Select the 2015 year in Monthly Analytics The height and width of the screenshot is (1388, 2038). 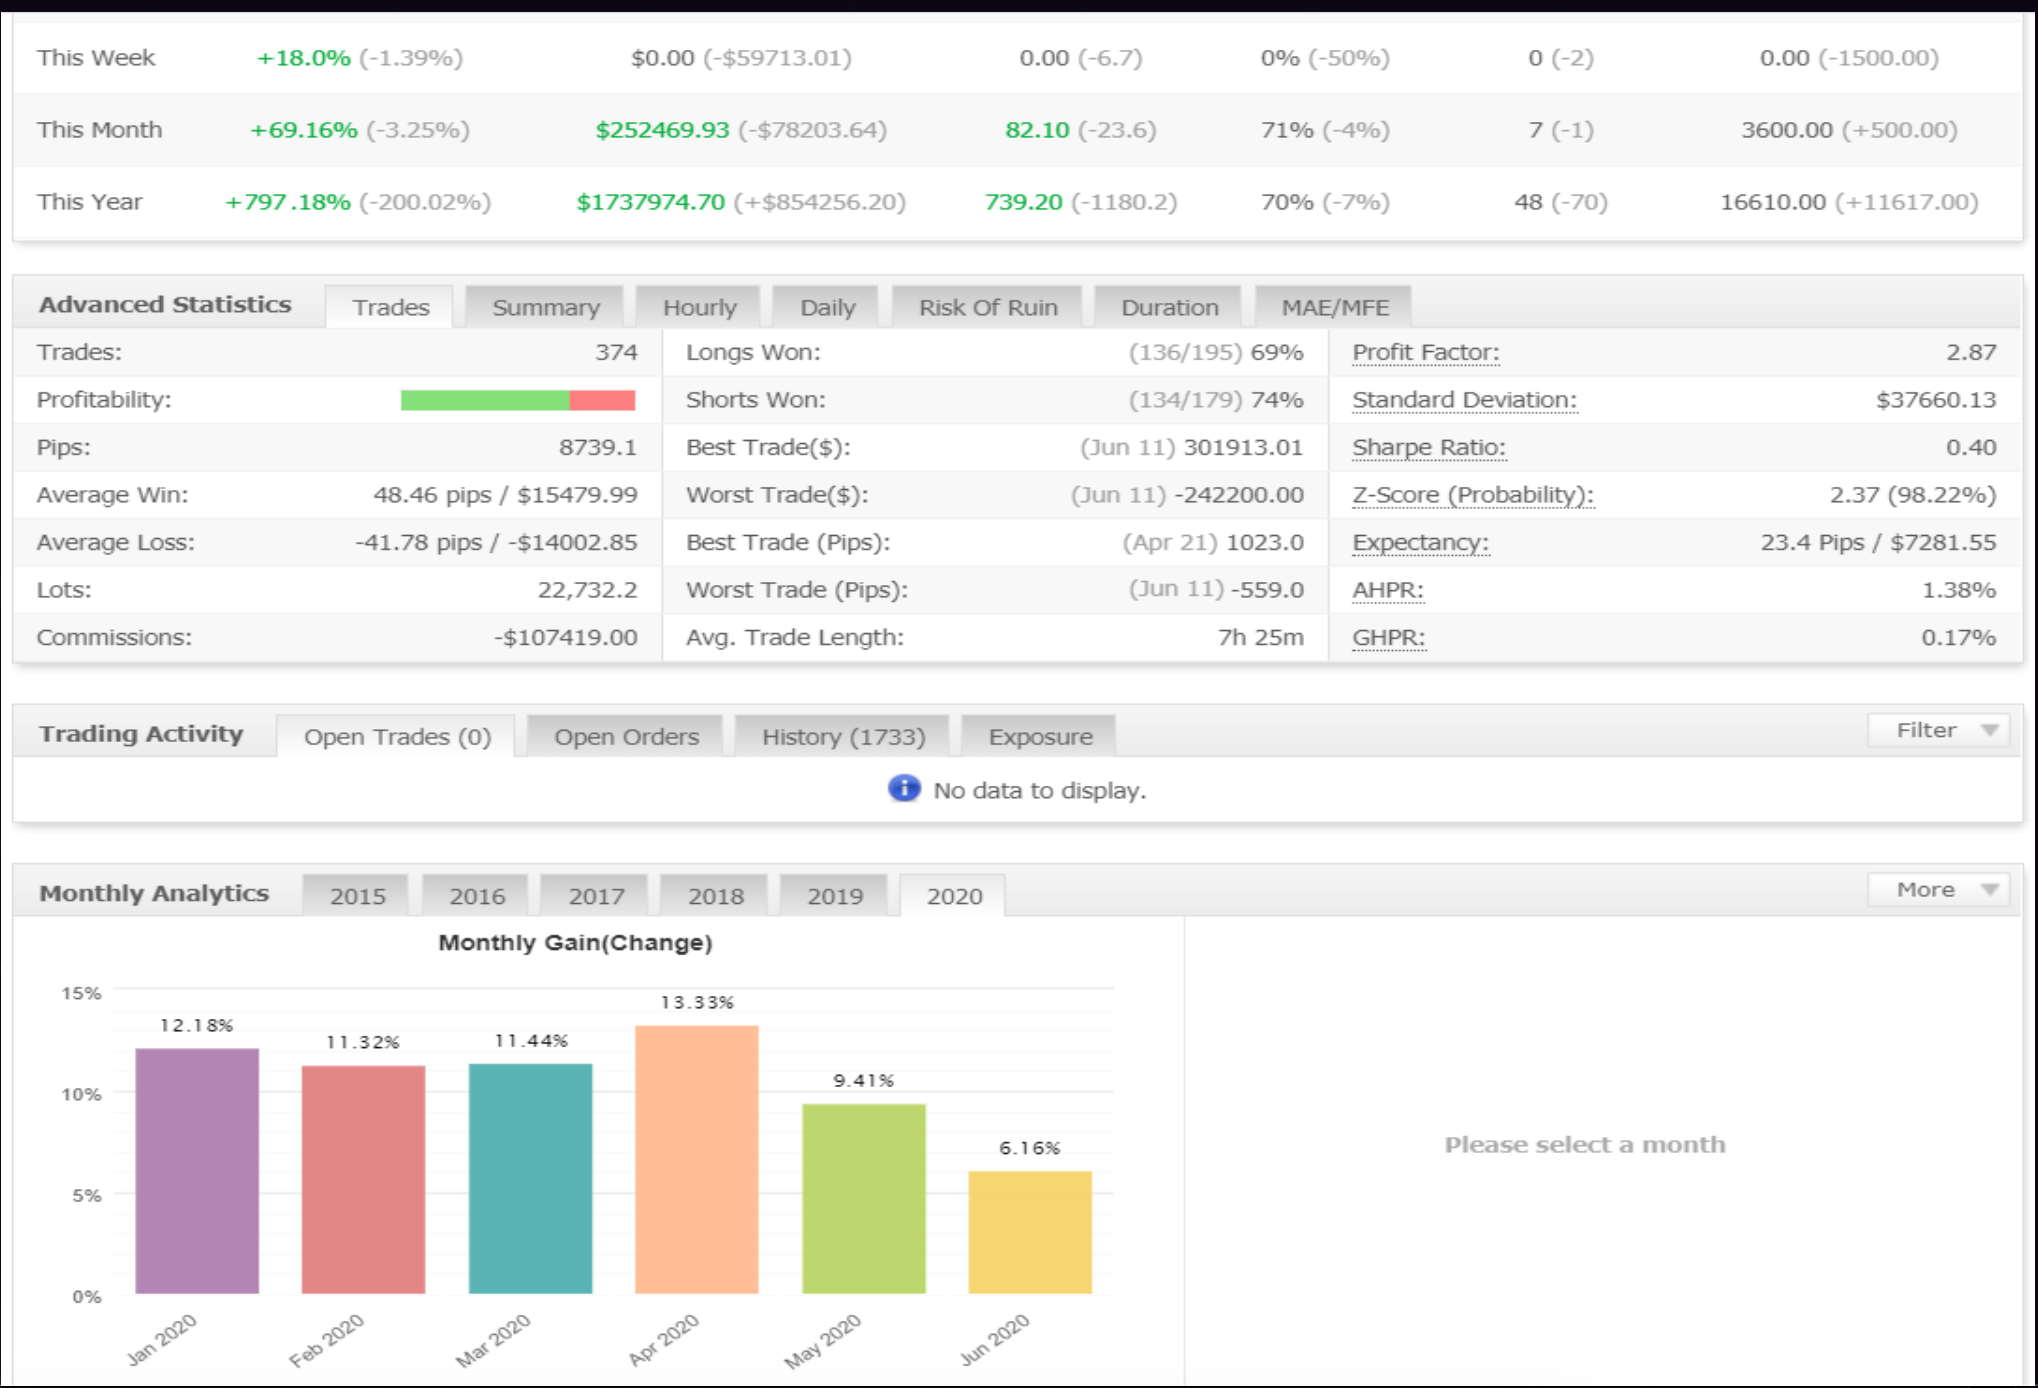[x=356, y=896]
